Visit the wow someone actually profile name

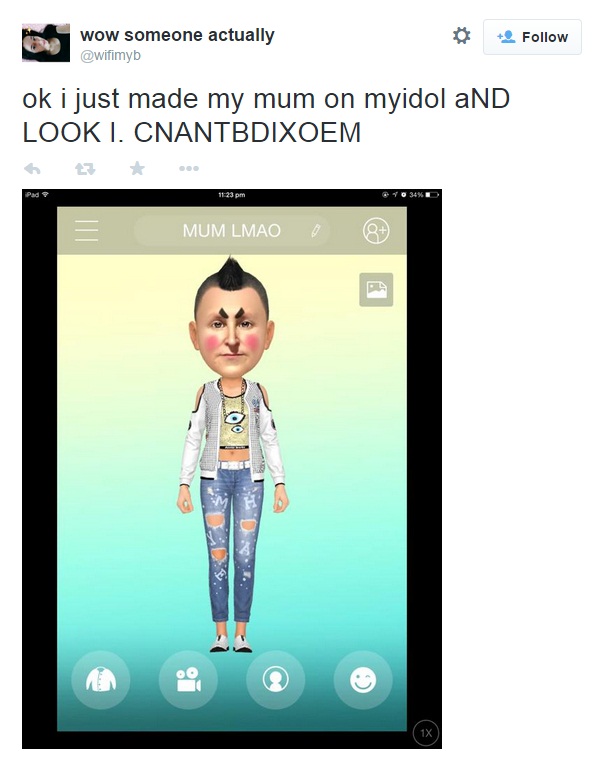177,35
